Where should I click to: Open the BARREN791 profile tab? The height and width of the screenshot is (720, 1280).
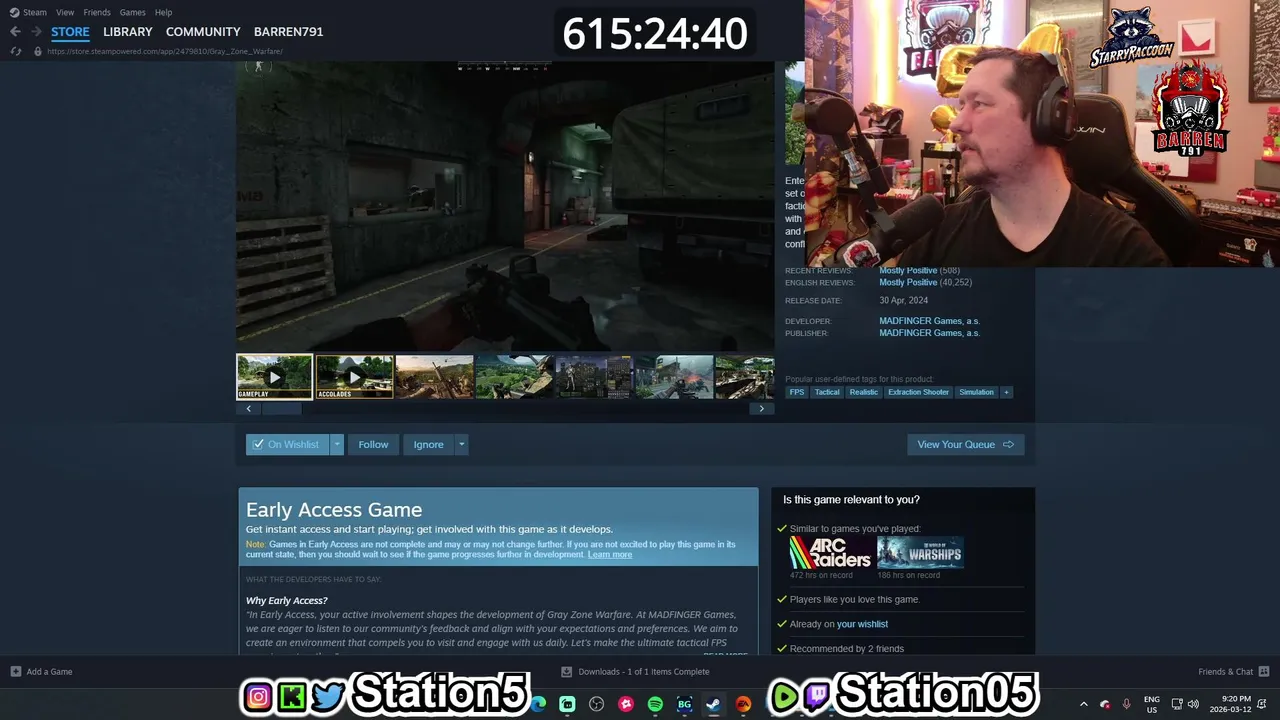(288, 32)
